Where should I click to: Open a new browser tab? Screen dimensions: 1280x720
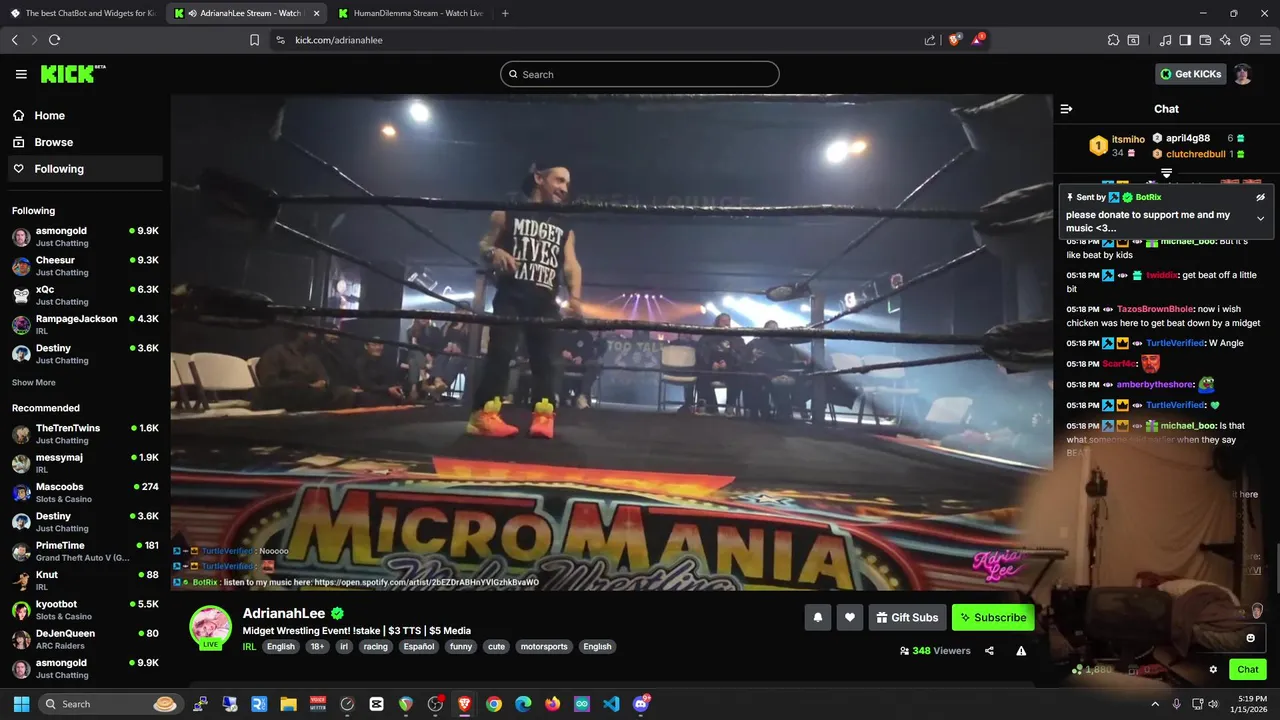(x=505, y=13)
